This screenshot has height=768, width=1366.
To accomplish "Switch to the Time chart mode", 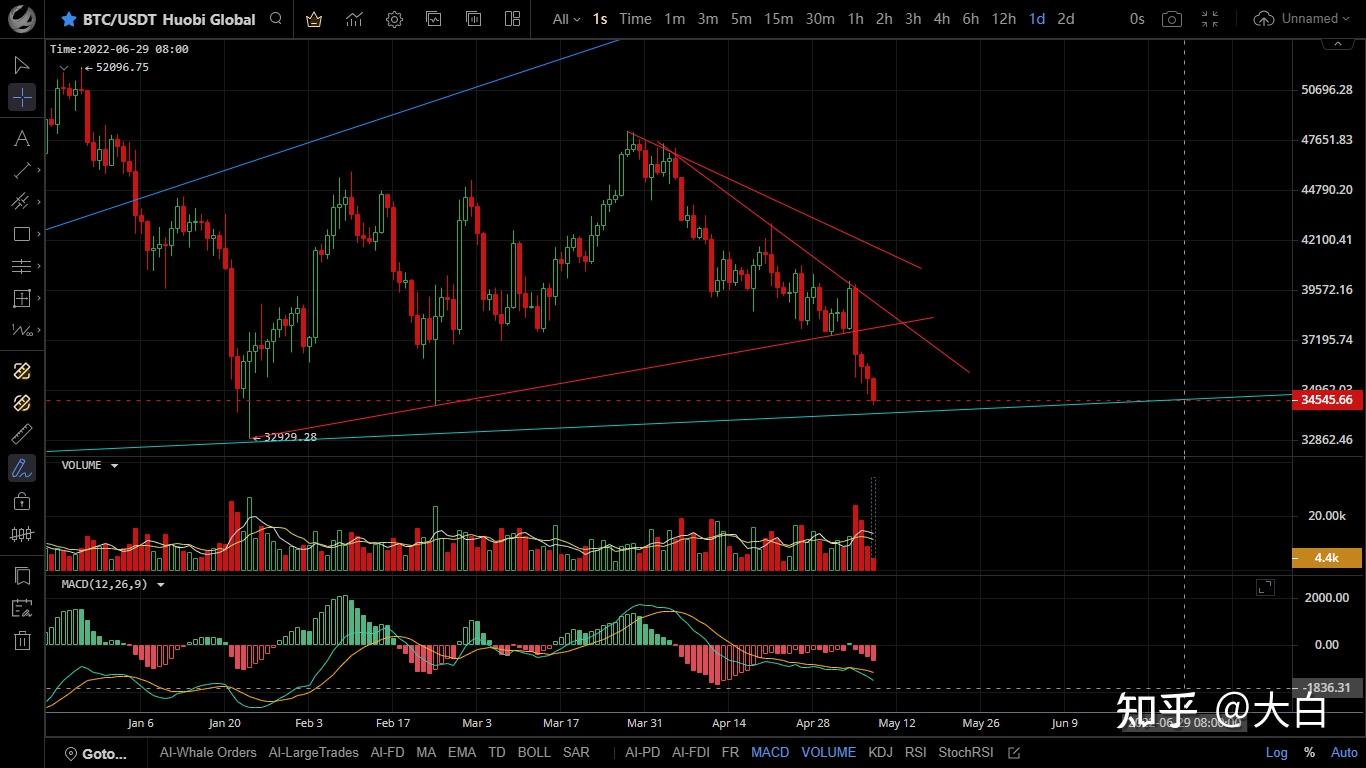I will pyautogui.click(x=635, y=19).
